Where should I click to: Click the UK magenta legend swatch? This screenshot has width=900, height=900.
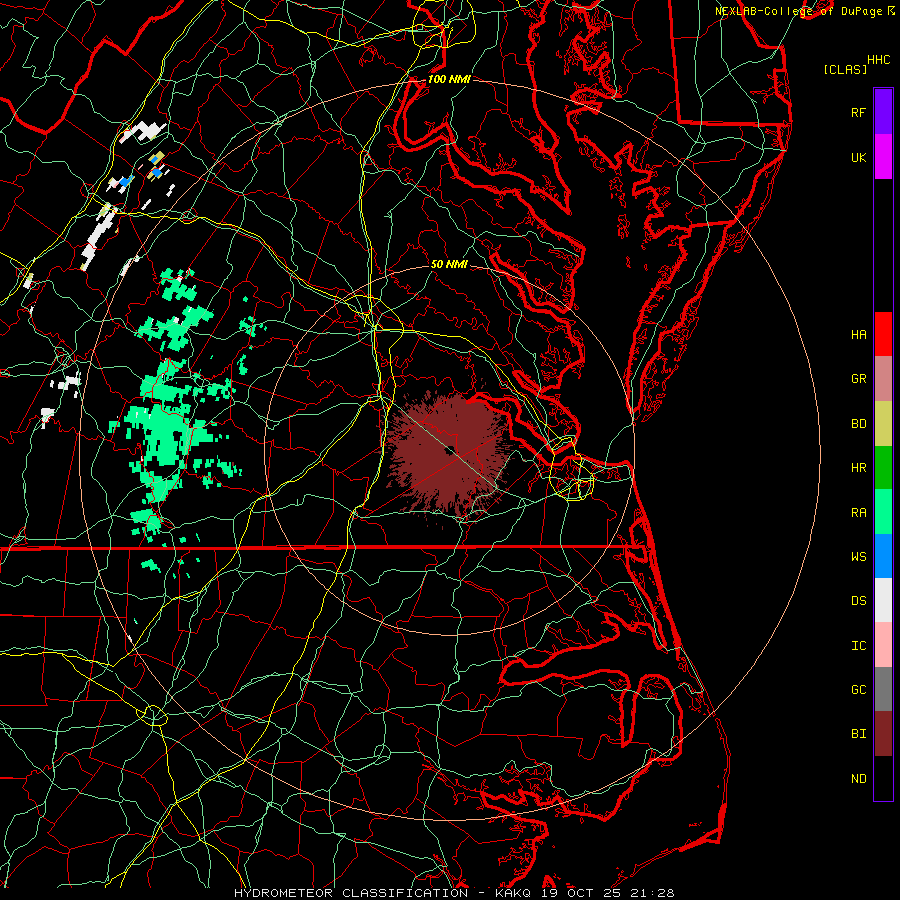click(x=883, y=157)
